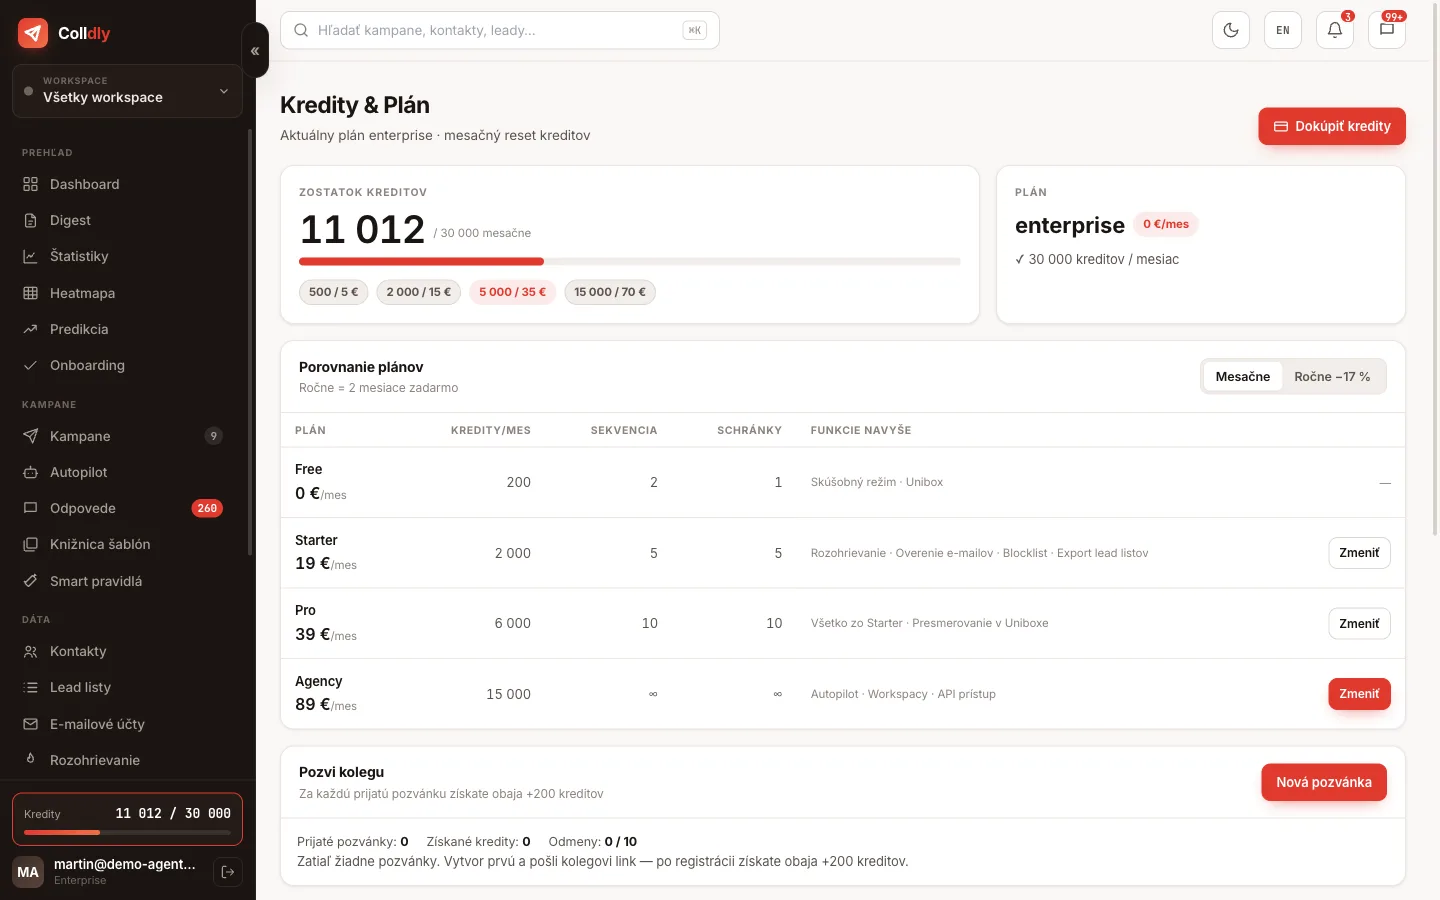The image size is (1440, 900).
Task: Open Odpovede with 260 badge
Action: pos(127,508)
